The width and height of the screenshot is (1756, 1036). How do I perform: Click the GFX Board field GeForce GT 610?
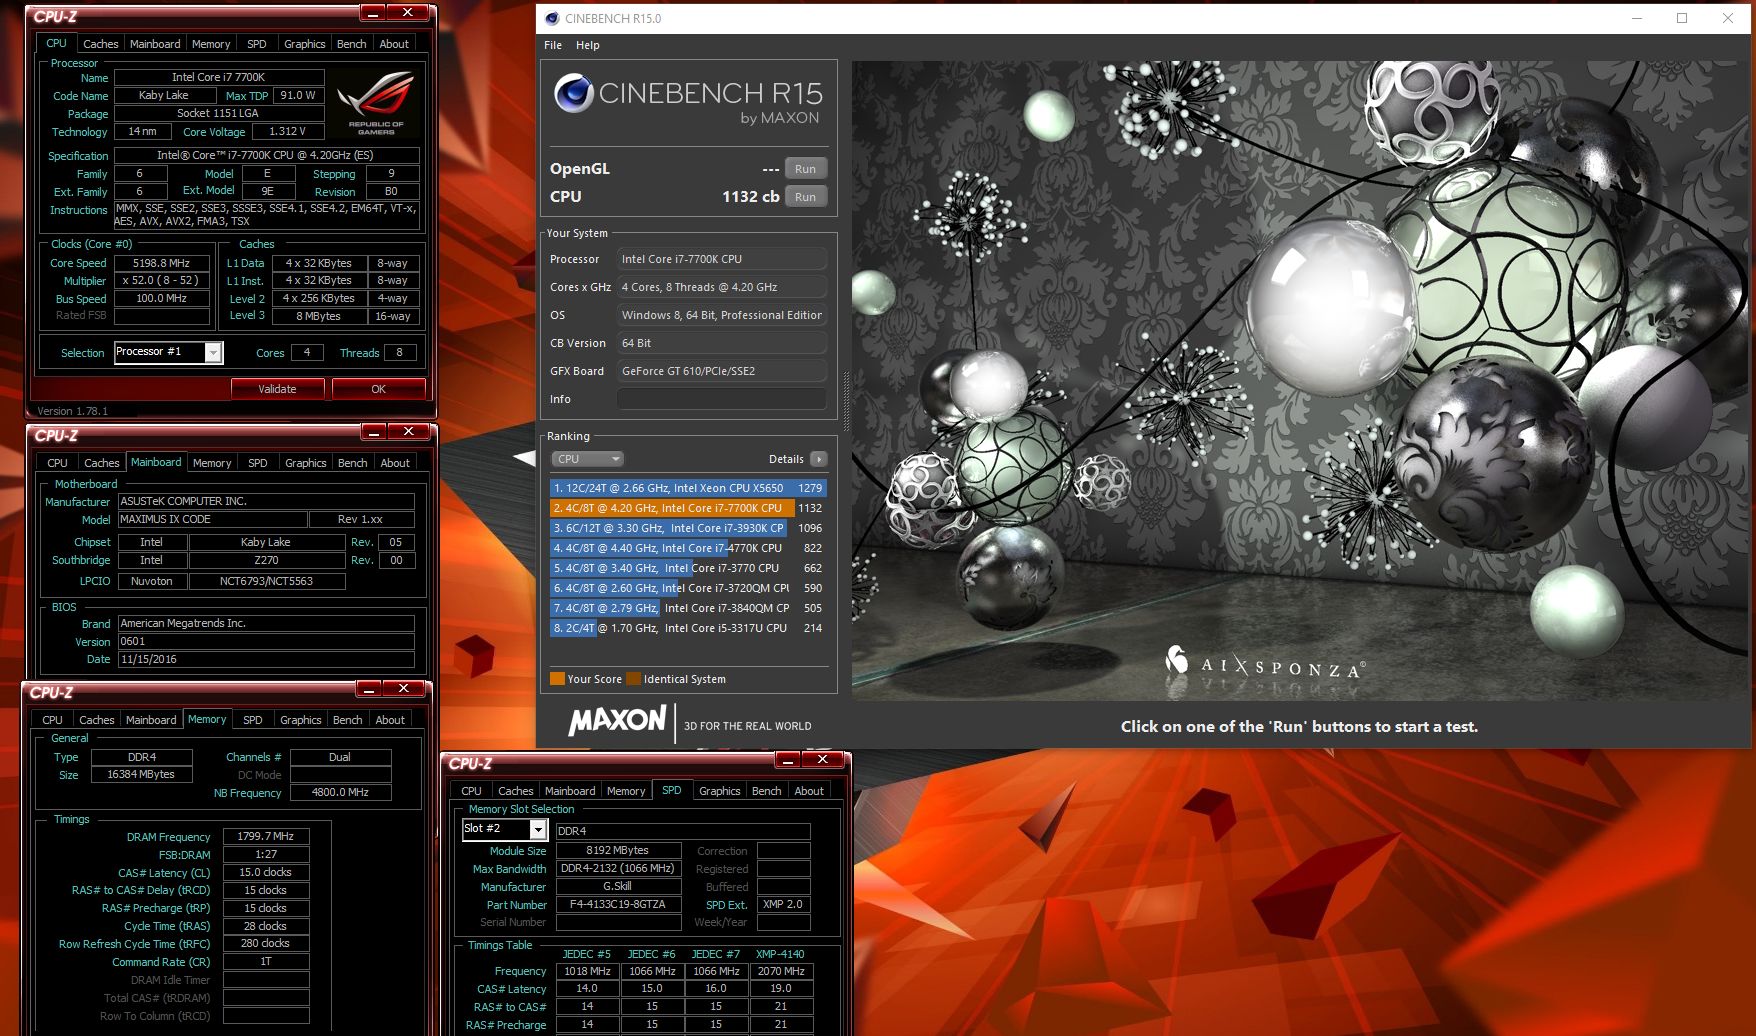721,371
